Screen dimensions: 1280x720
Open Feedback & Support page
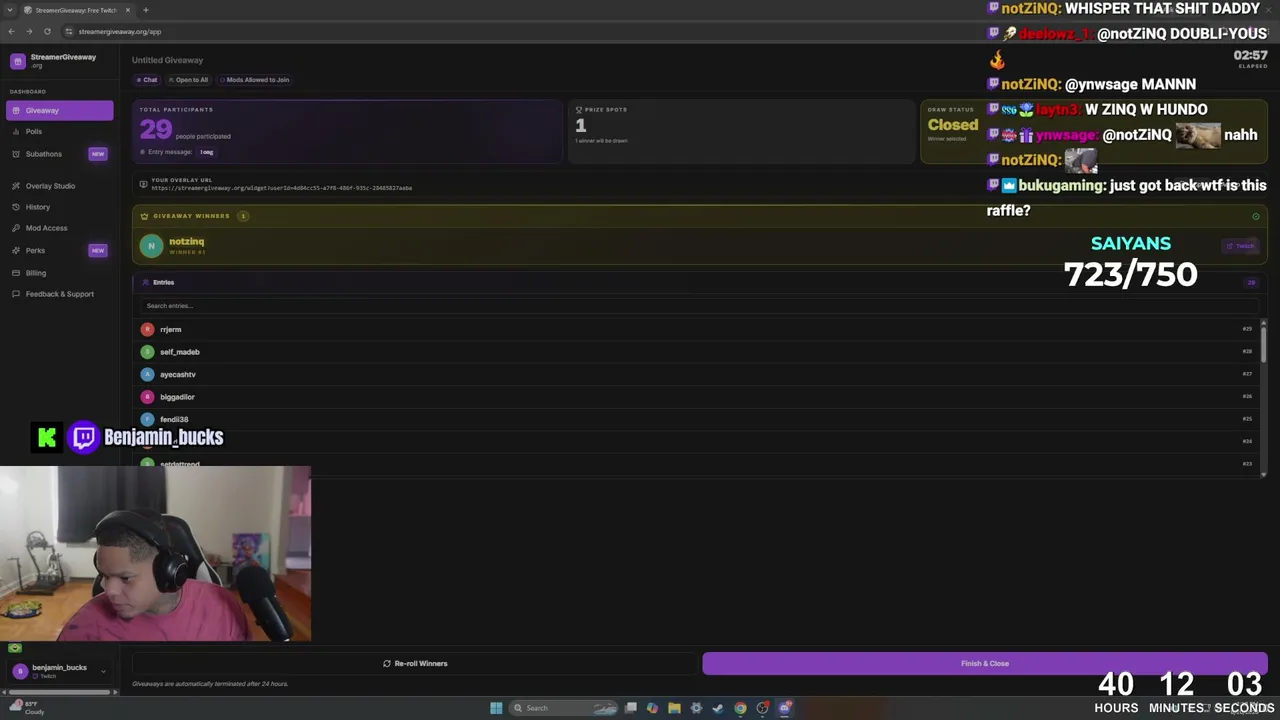coord(59,294)
